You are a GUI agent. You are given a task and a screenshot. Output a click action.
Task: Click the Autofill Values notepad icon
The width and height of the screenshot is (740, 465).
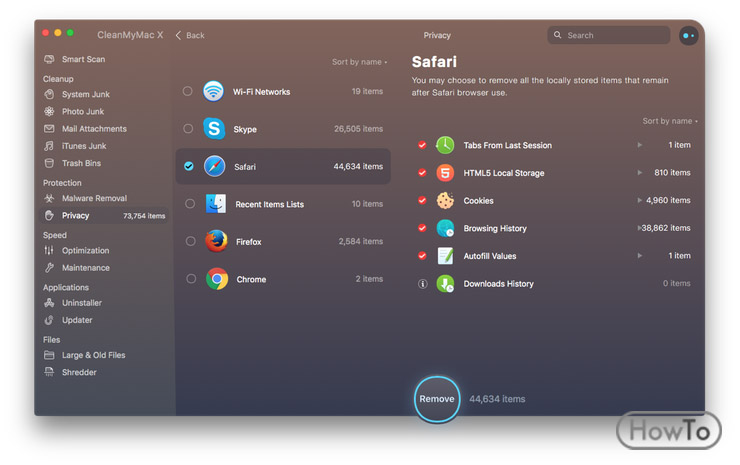click(445, 256)
